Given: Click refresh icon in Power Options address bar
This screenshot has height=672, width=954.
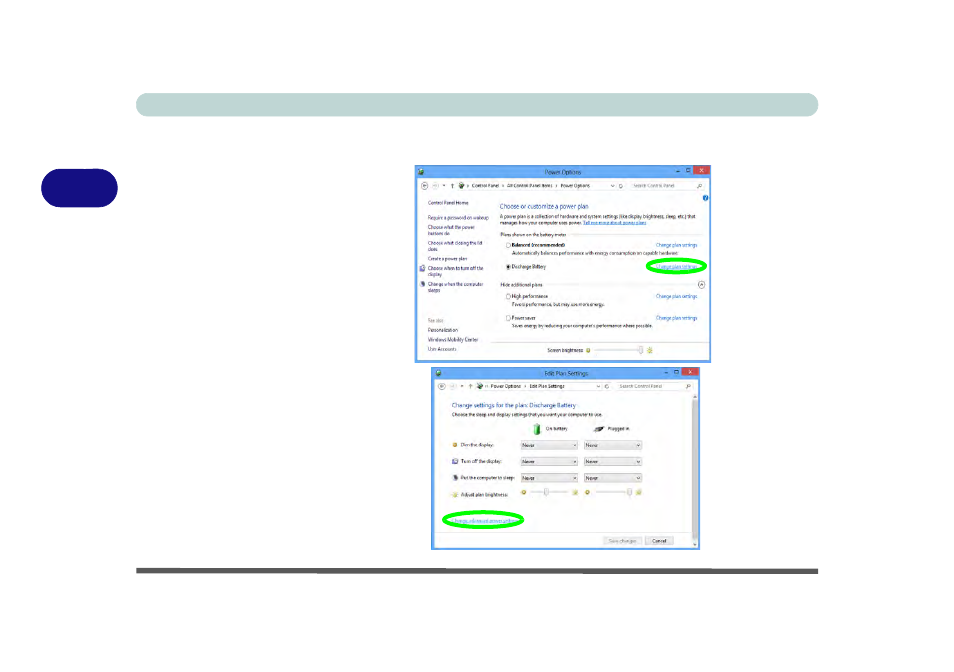Looking at the screenshot, I should (621, 186).
